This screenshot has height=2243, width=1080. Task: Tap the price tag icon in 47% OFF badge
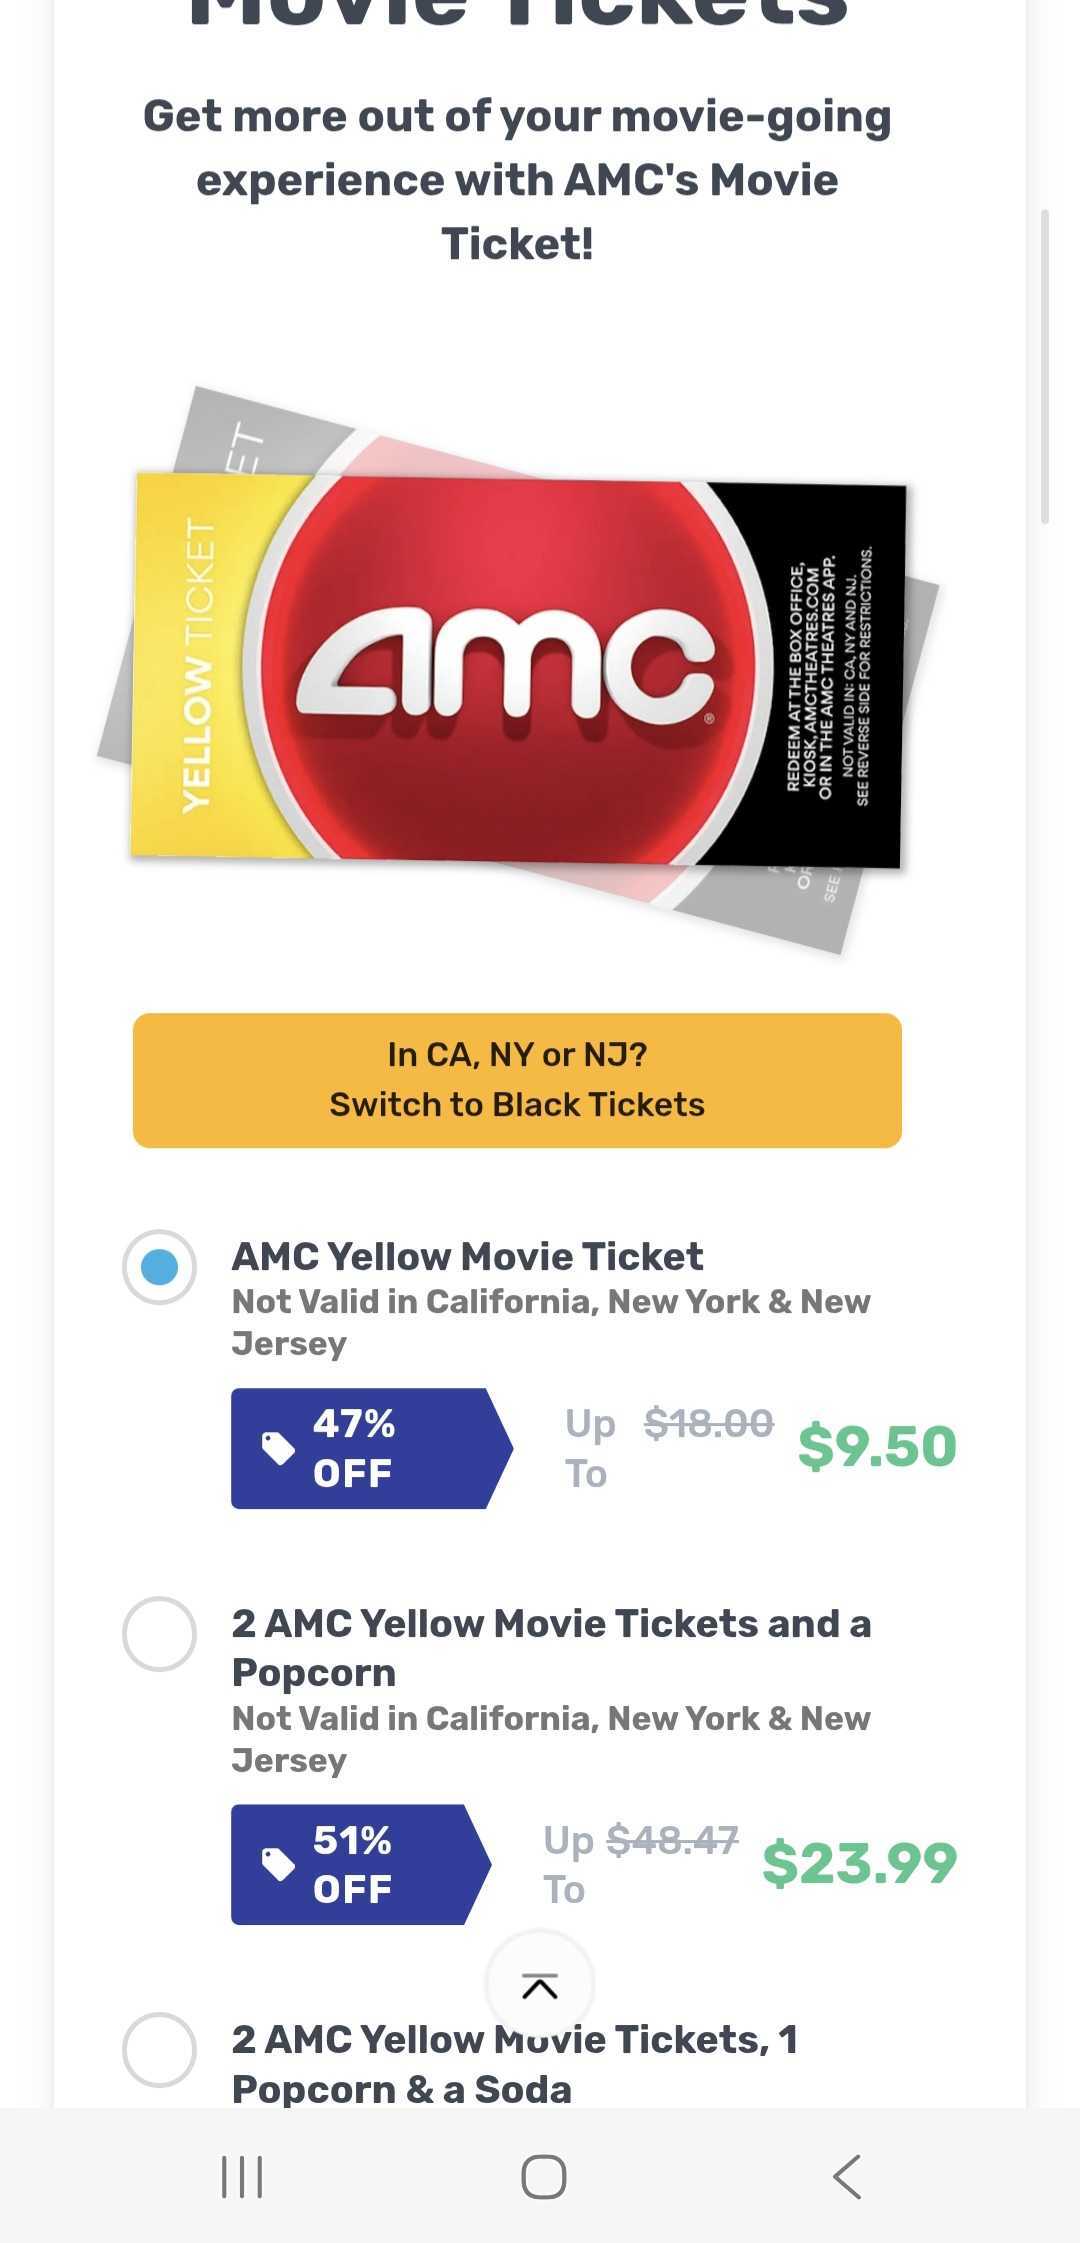click(x=278, y=1448)
